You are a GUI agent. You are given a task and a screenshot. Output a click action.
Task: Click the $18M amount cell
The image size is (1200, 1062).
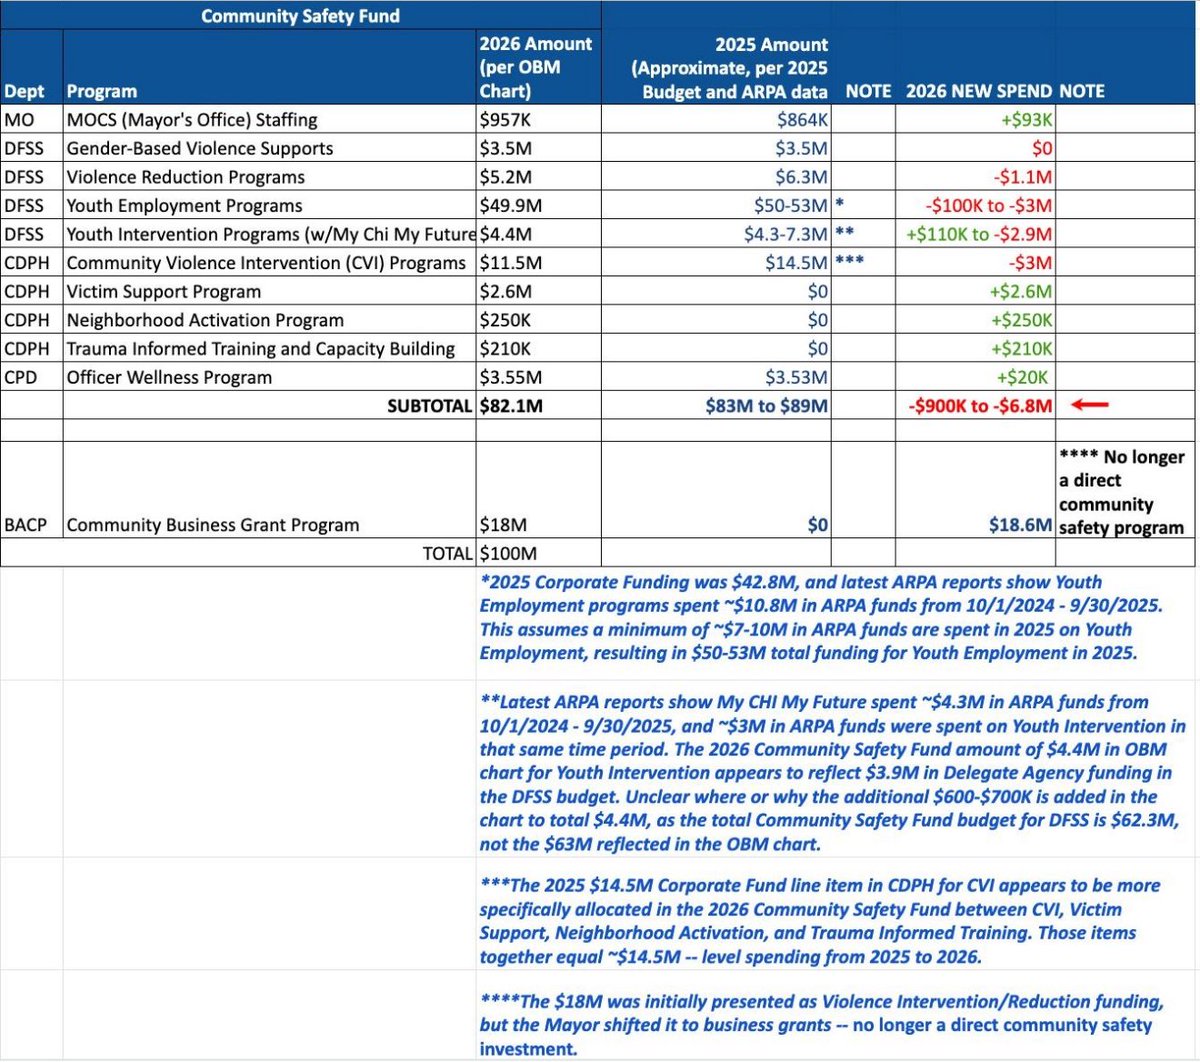(x=538, y=490)
